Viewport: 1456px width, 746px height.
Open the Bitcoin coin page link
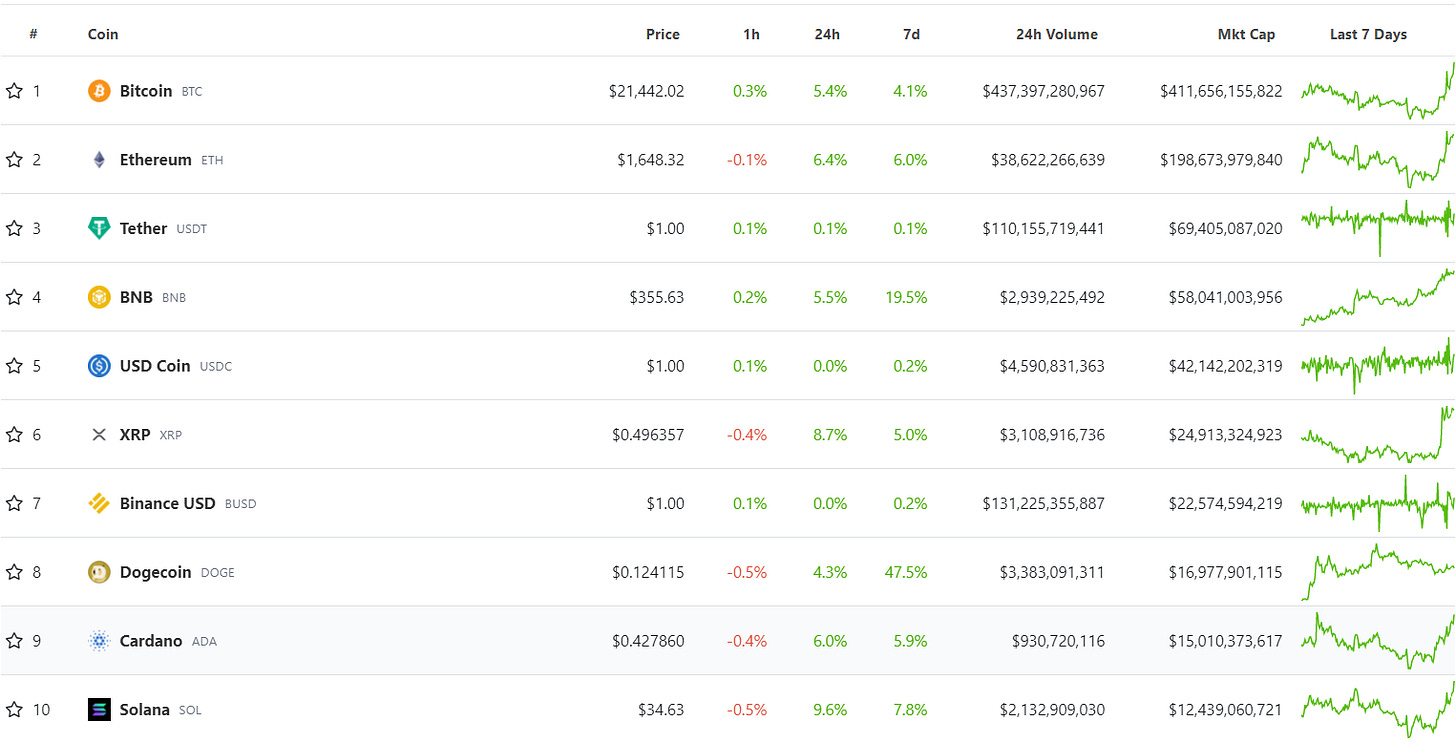[x=146, y=91]
